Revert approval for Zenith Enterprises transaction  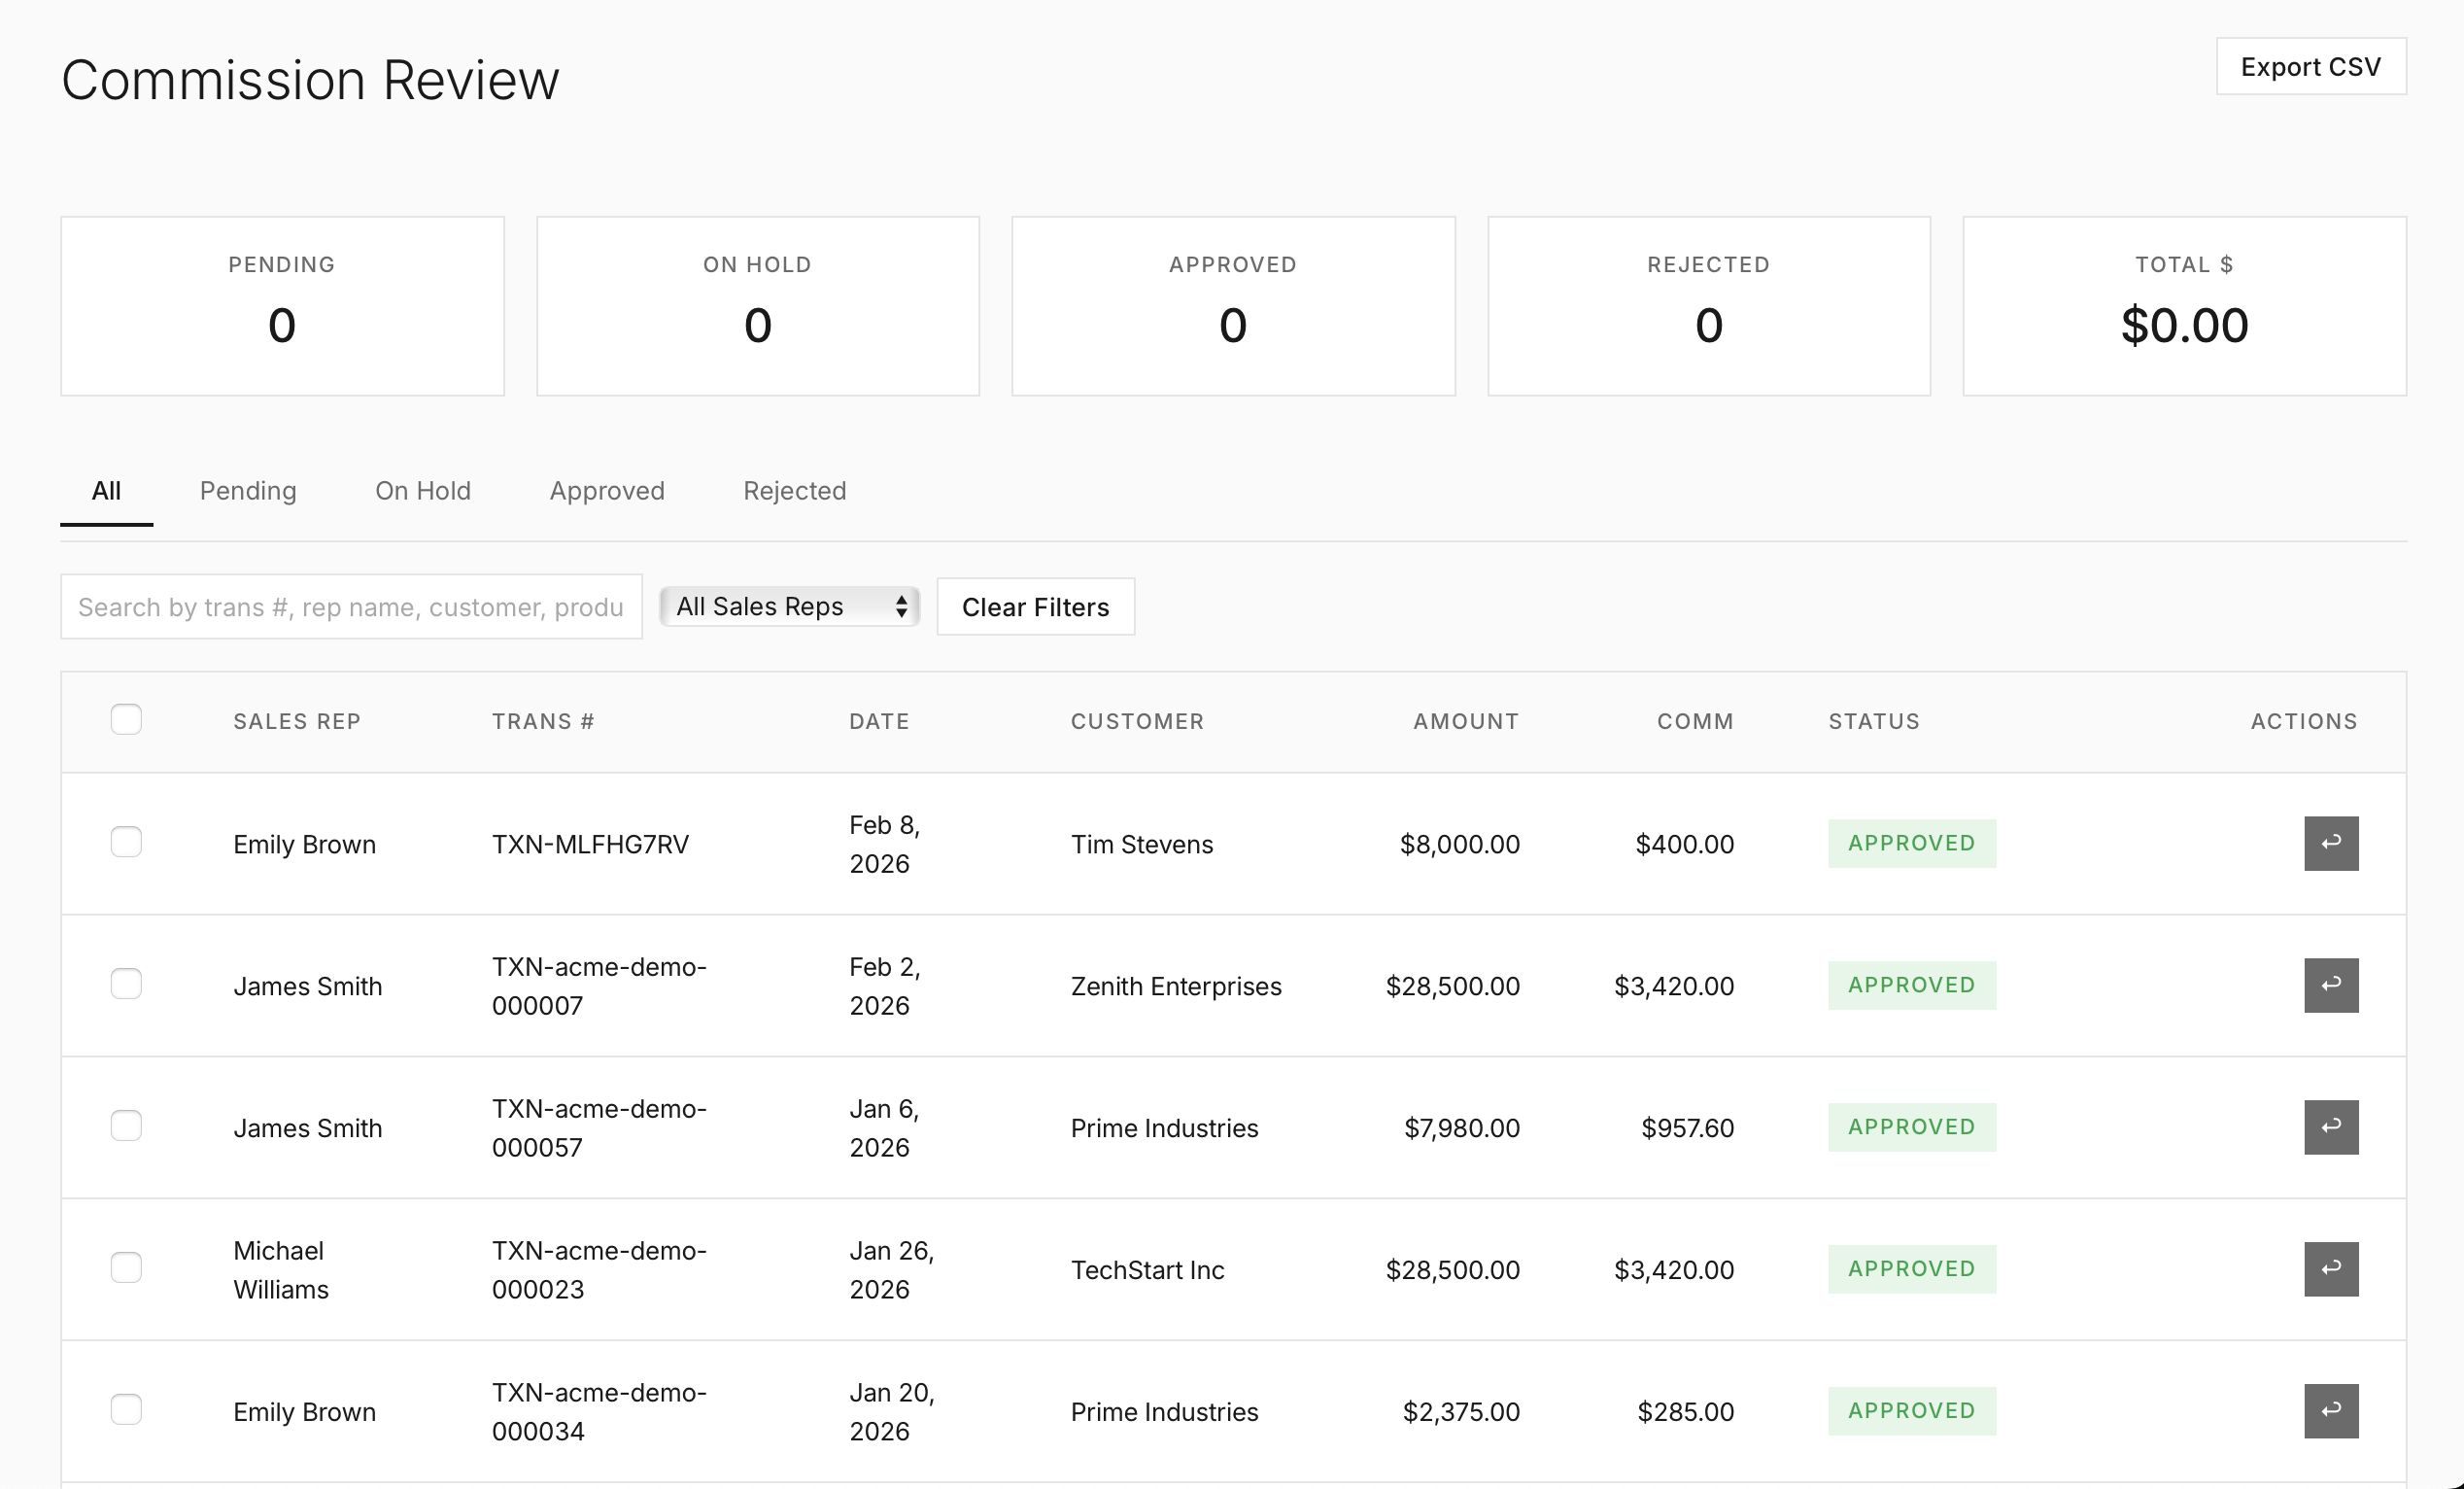pos(2330,985)
